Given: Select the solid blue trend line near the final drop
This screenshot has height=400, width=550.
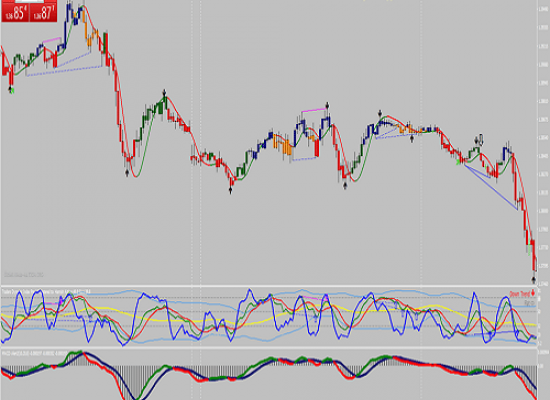Looking at the screenshot, I should 490,186.
